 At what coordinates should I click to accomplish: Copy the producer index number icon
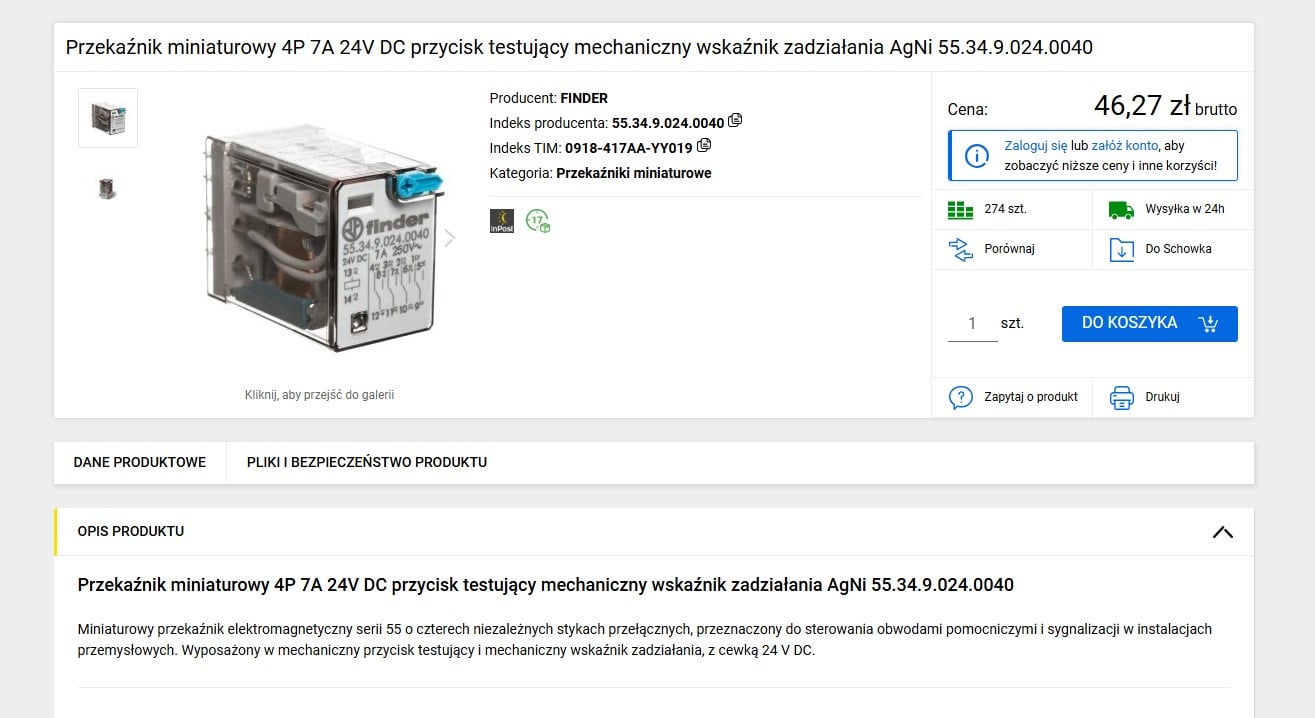736,121
